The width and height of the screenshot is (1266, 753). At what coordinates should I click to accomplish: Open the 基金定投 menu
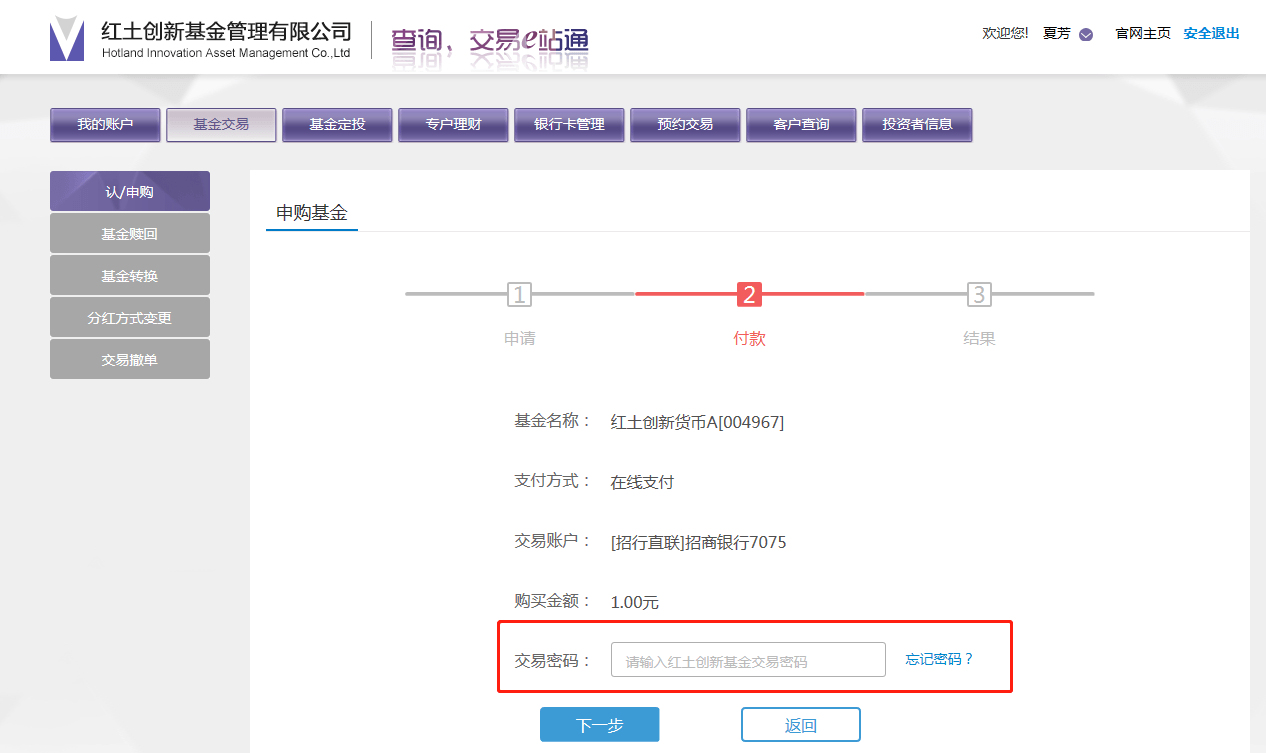tap(337, 125)
